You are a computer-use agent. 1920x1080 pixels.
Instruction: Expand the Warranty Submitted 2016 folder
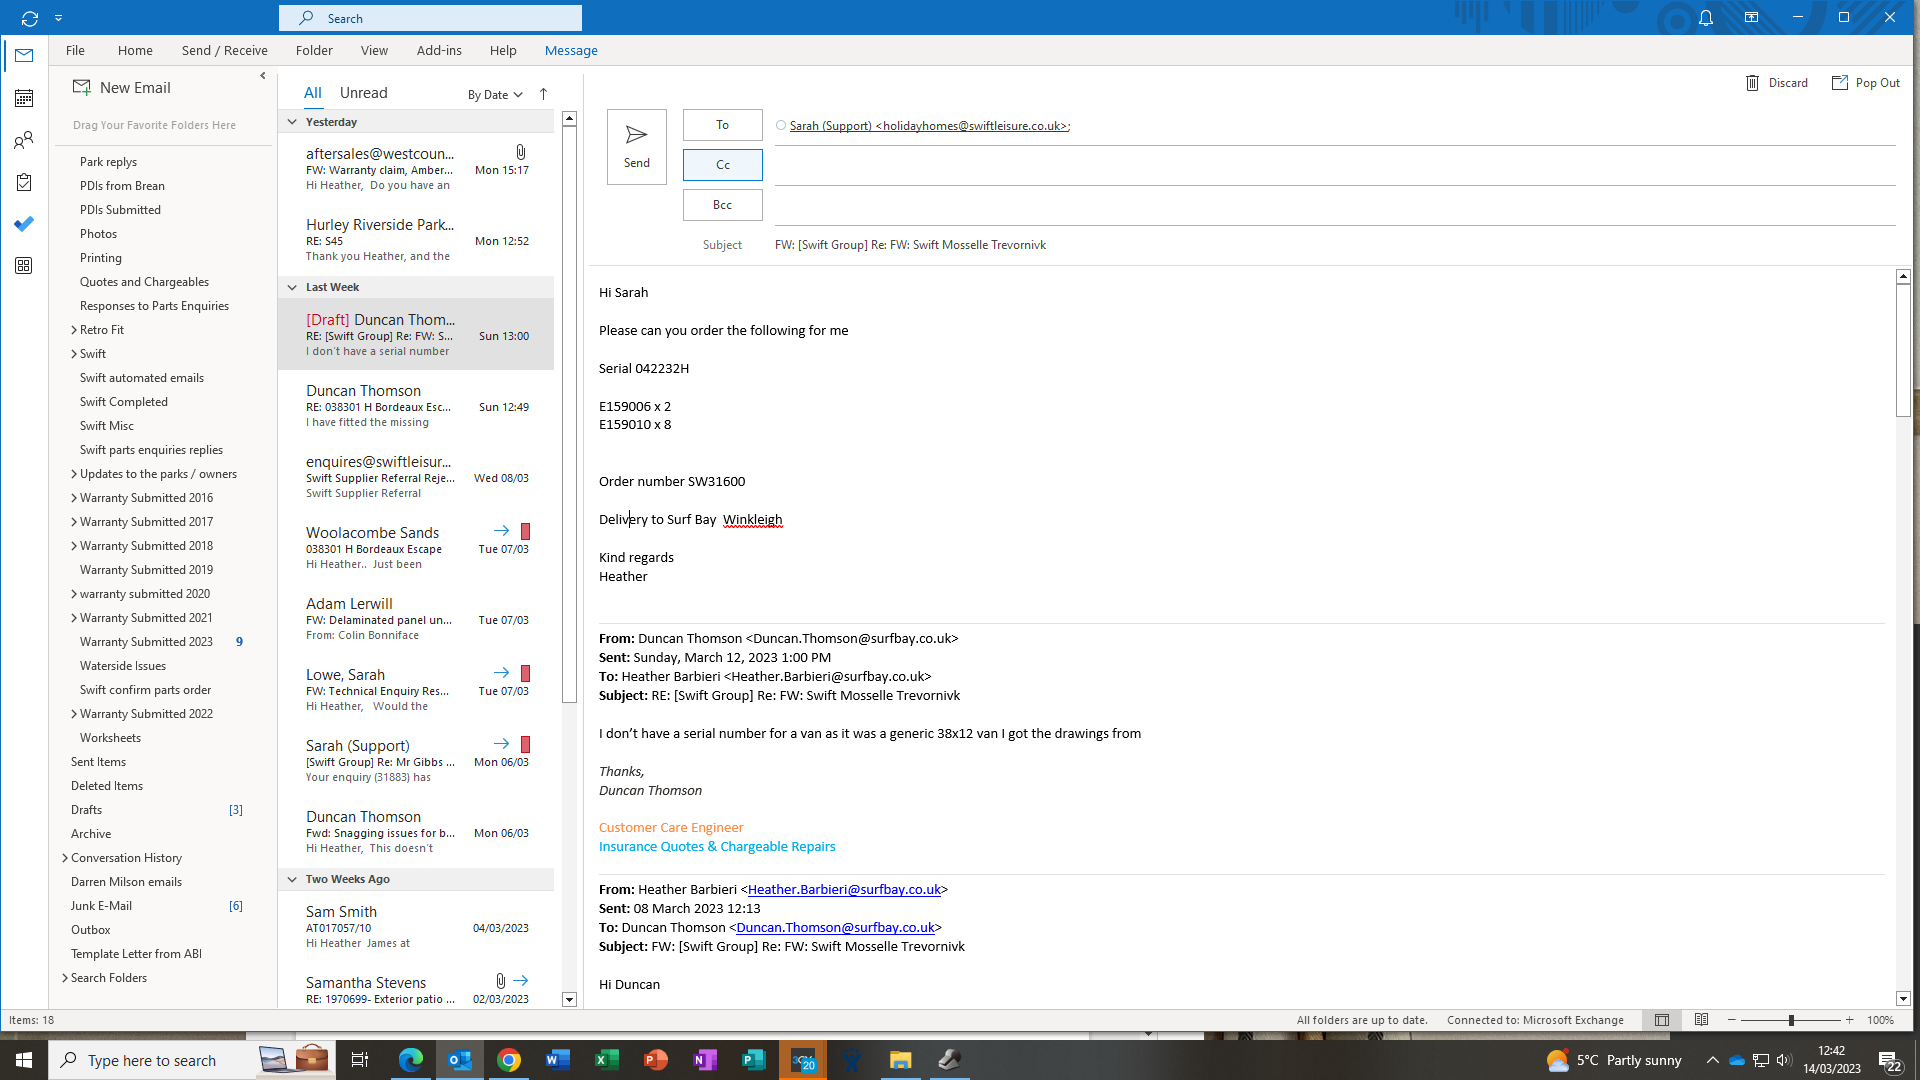(74, 498)
